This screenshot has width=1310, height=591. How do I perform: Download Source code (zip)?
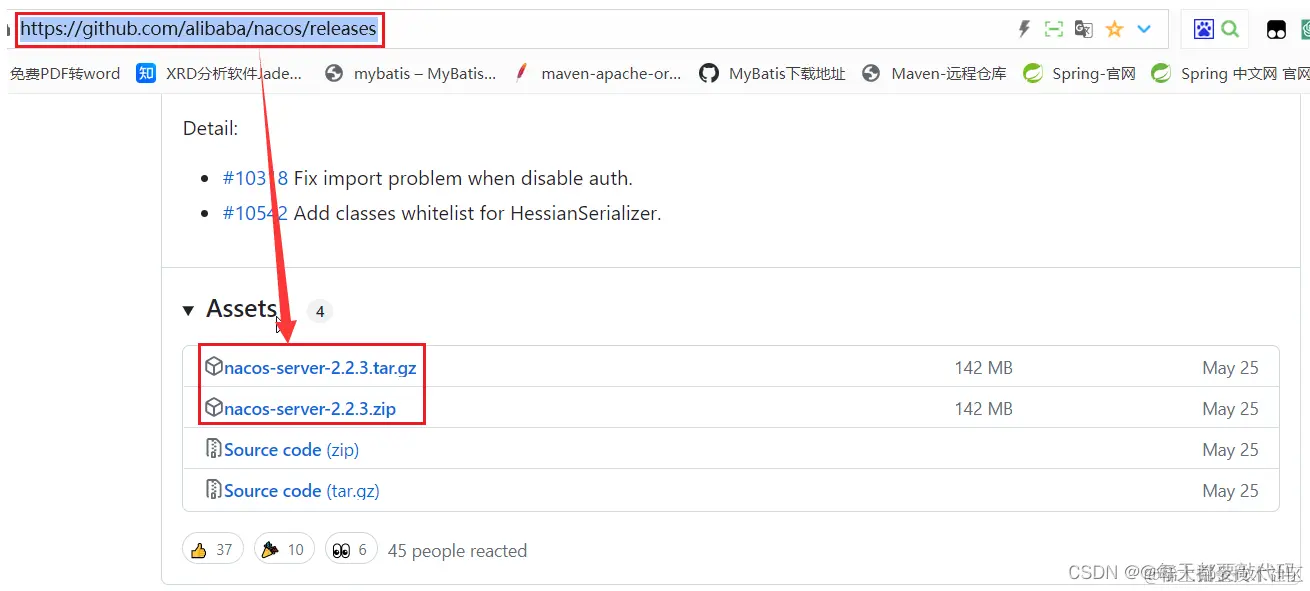(x=291, y=450)
